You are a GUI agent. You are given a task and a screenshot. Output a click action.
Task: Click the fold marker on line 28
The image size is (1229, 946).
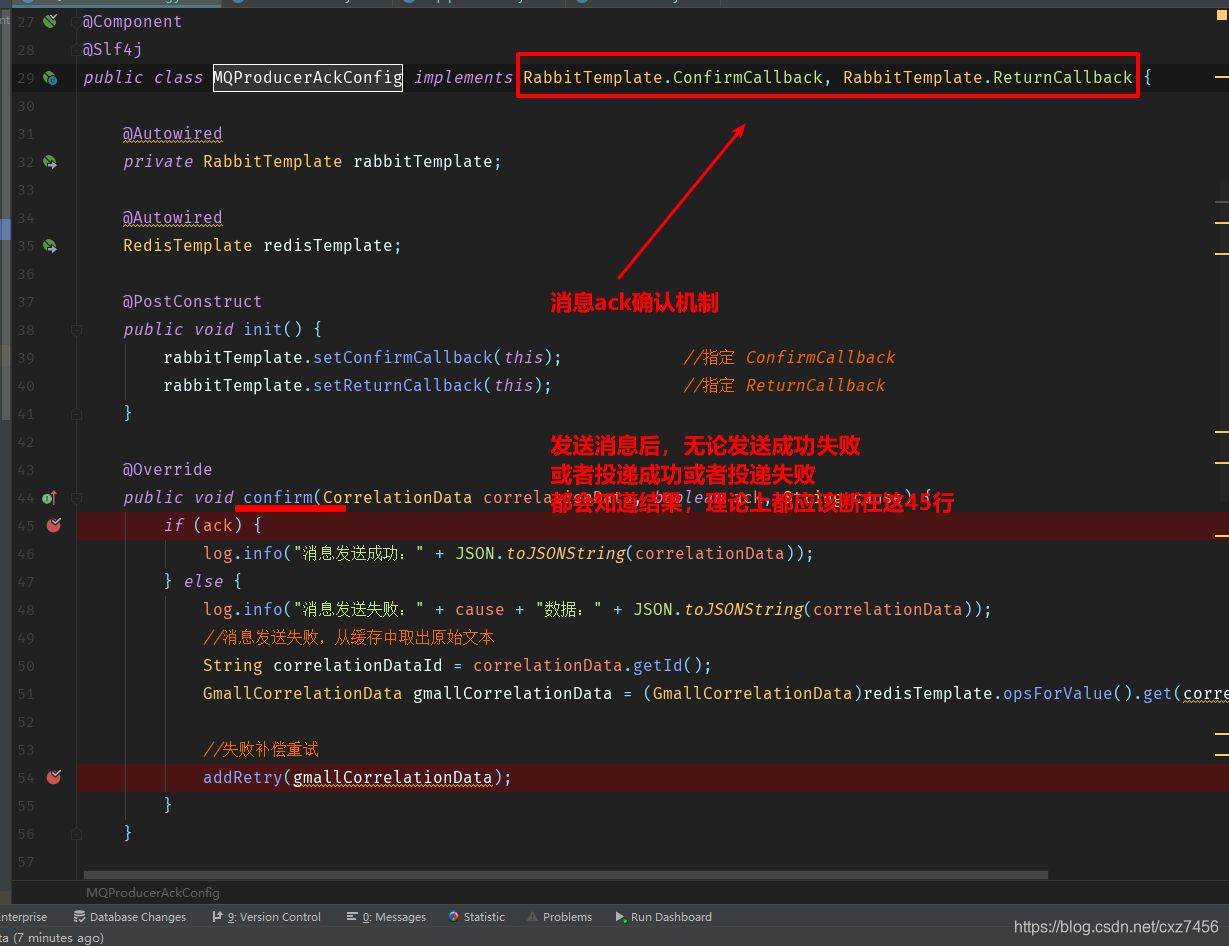(x=76, y=49)
